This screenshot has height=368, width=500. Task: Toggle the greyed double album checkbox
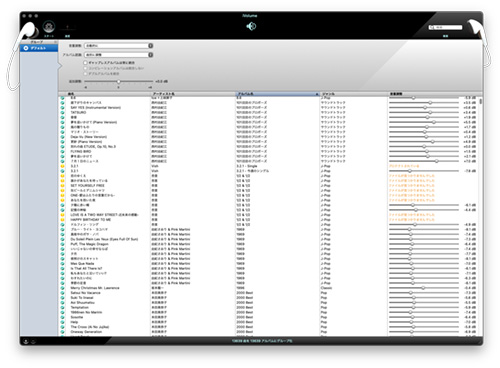85,73
